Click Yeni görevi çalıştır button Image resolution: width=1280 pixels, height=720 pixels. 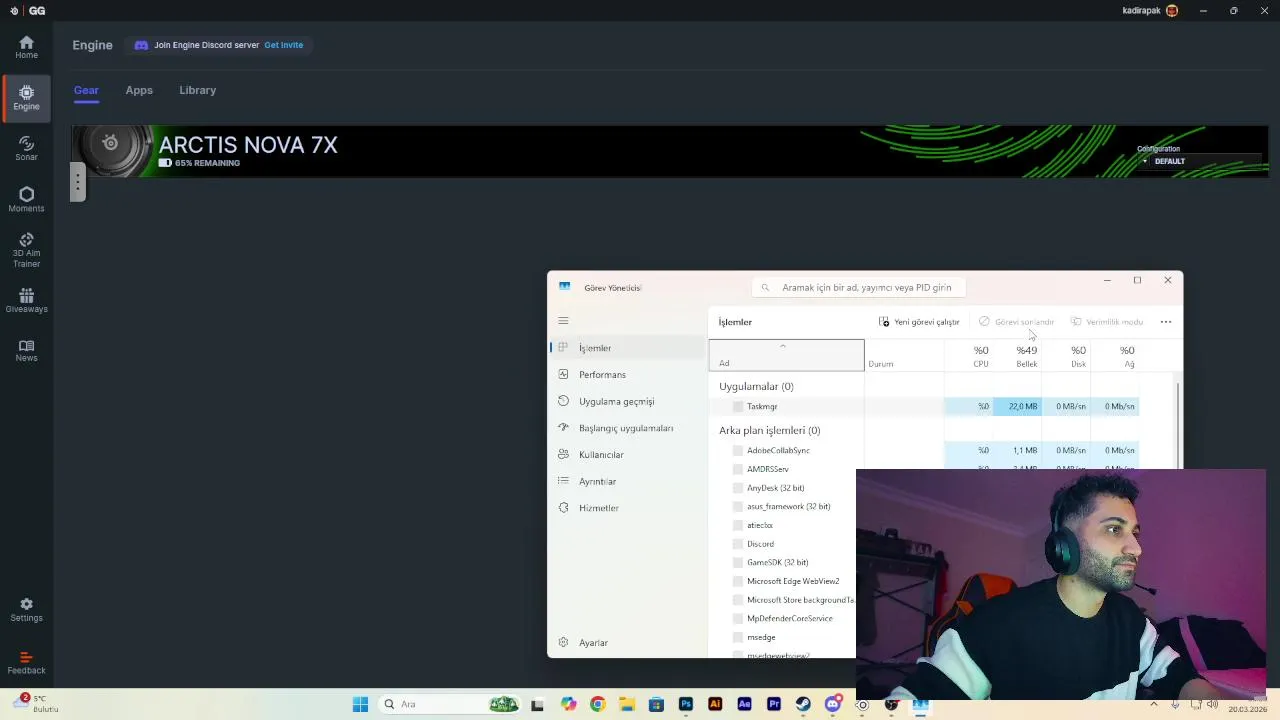pos(919,322)
